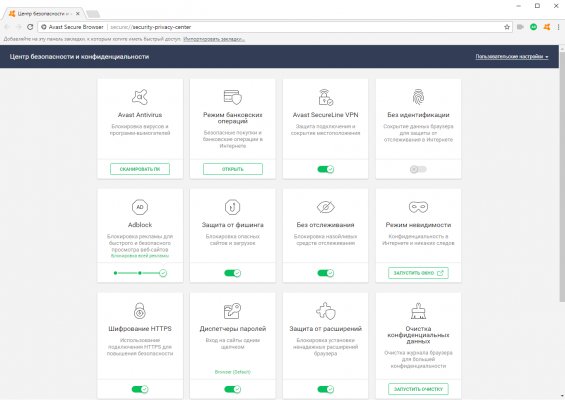Click the Очистка конфиденциальных данных title

click(418, 335)
